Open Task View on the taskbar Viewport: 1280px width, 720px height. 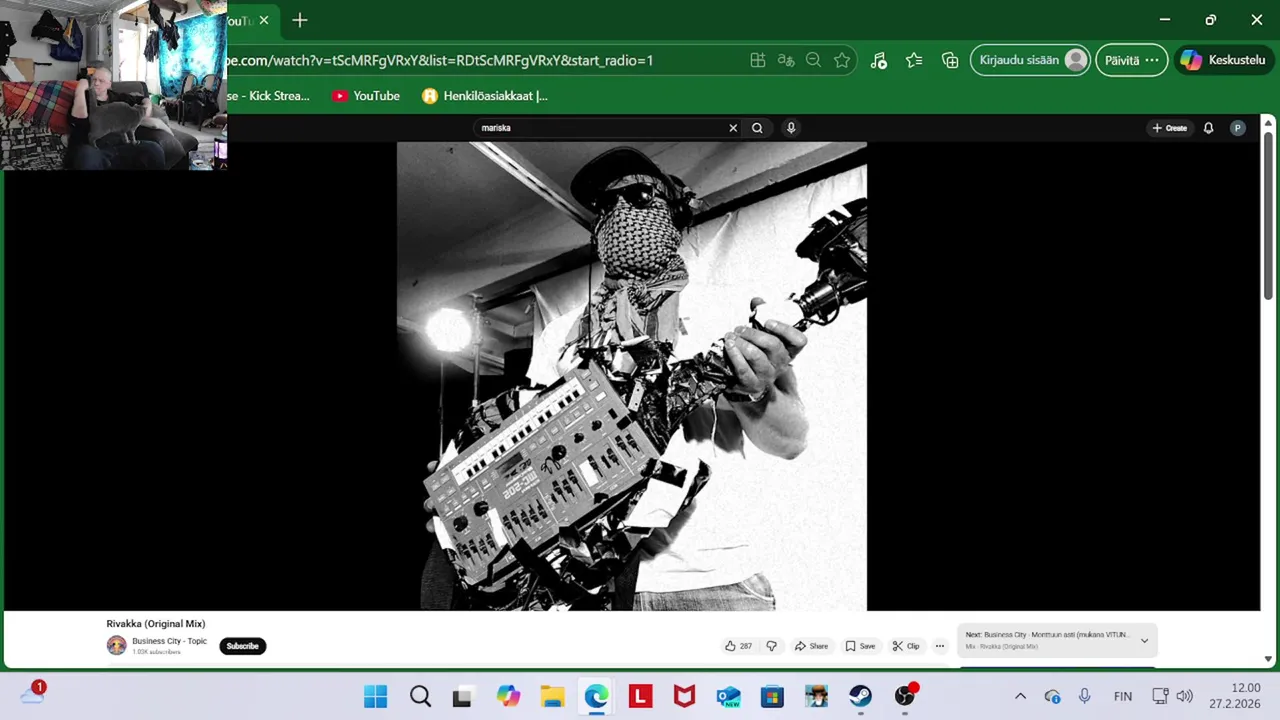(x=463, y=696)
